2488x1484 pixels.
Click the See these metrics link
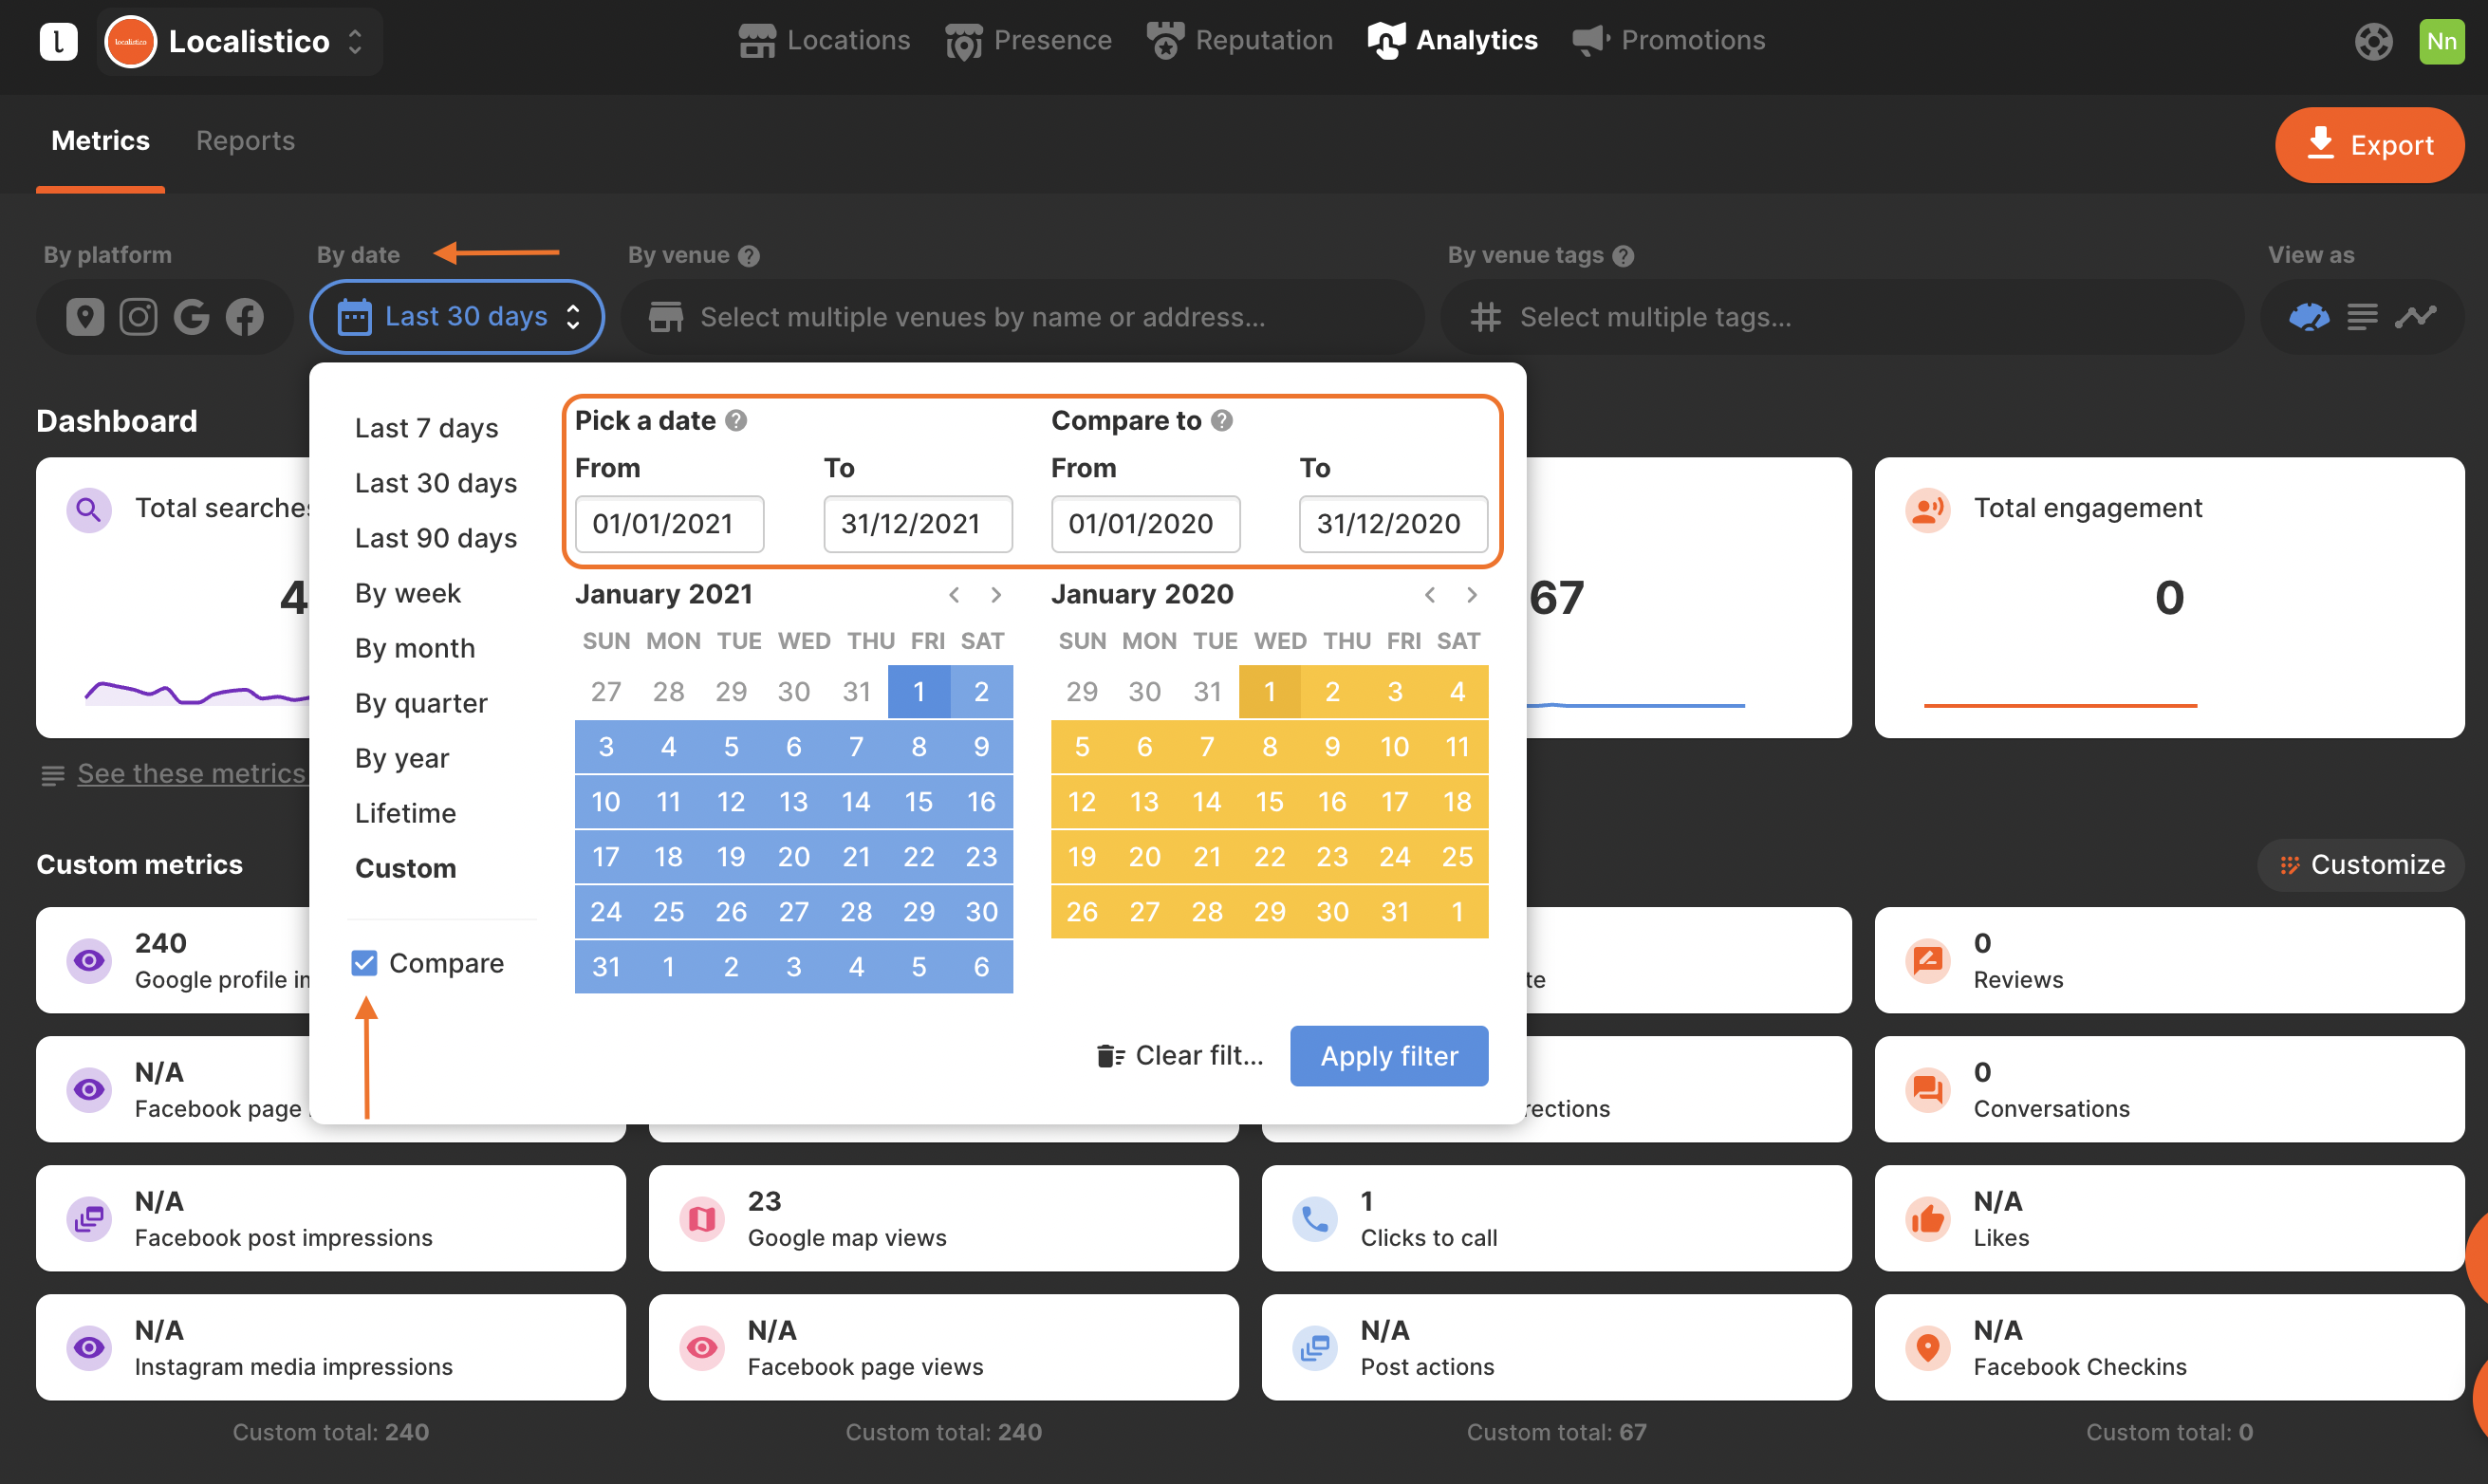(191, 774)
